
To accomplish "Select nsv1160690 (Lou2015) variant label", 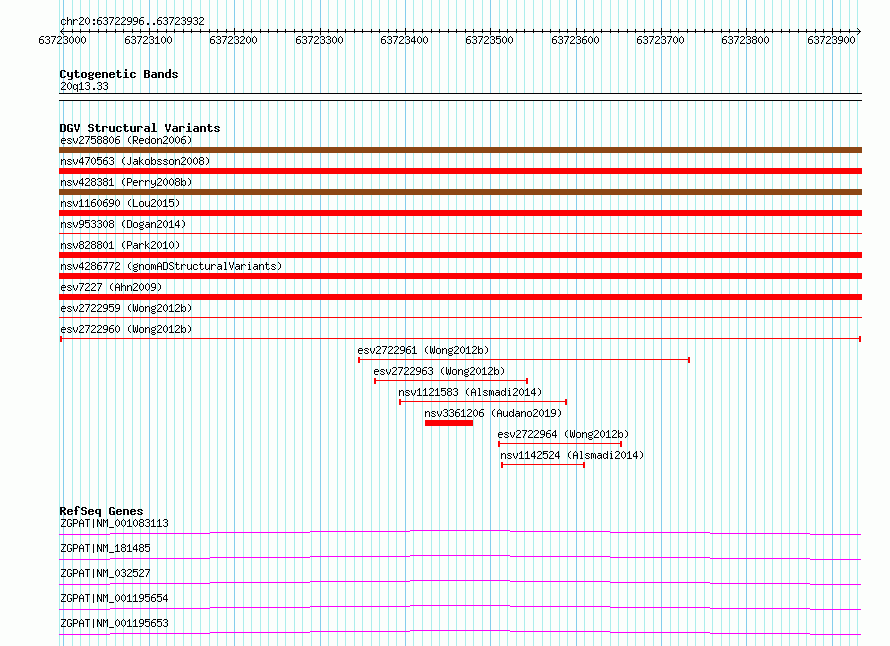I will coord(120,203).
